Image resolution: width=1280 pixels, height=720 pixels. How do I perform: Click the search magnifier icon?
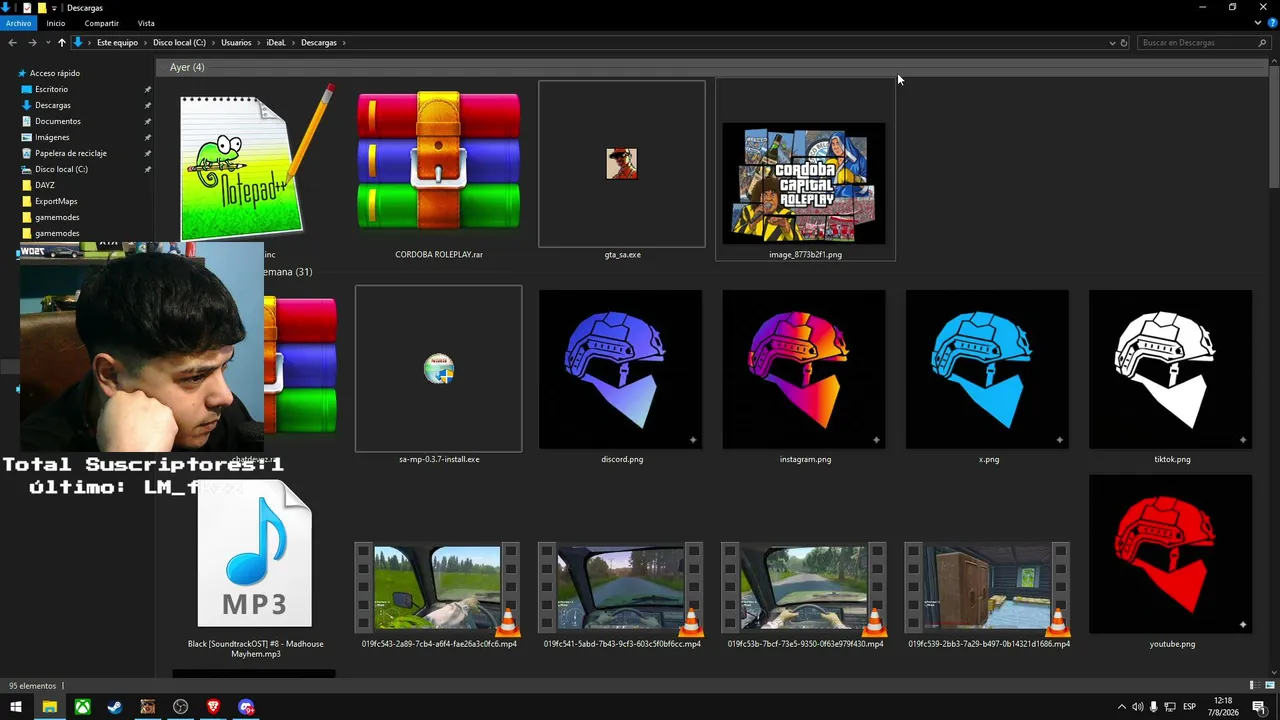[1262, 43]
